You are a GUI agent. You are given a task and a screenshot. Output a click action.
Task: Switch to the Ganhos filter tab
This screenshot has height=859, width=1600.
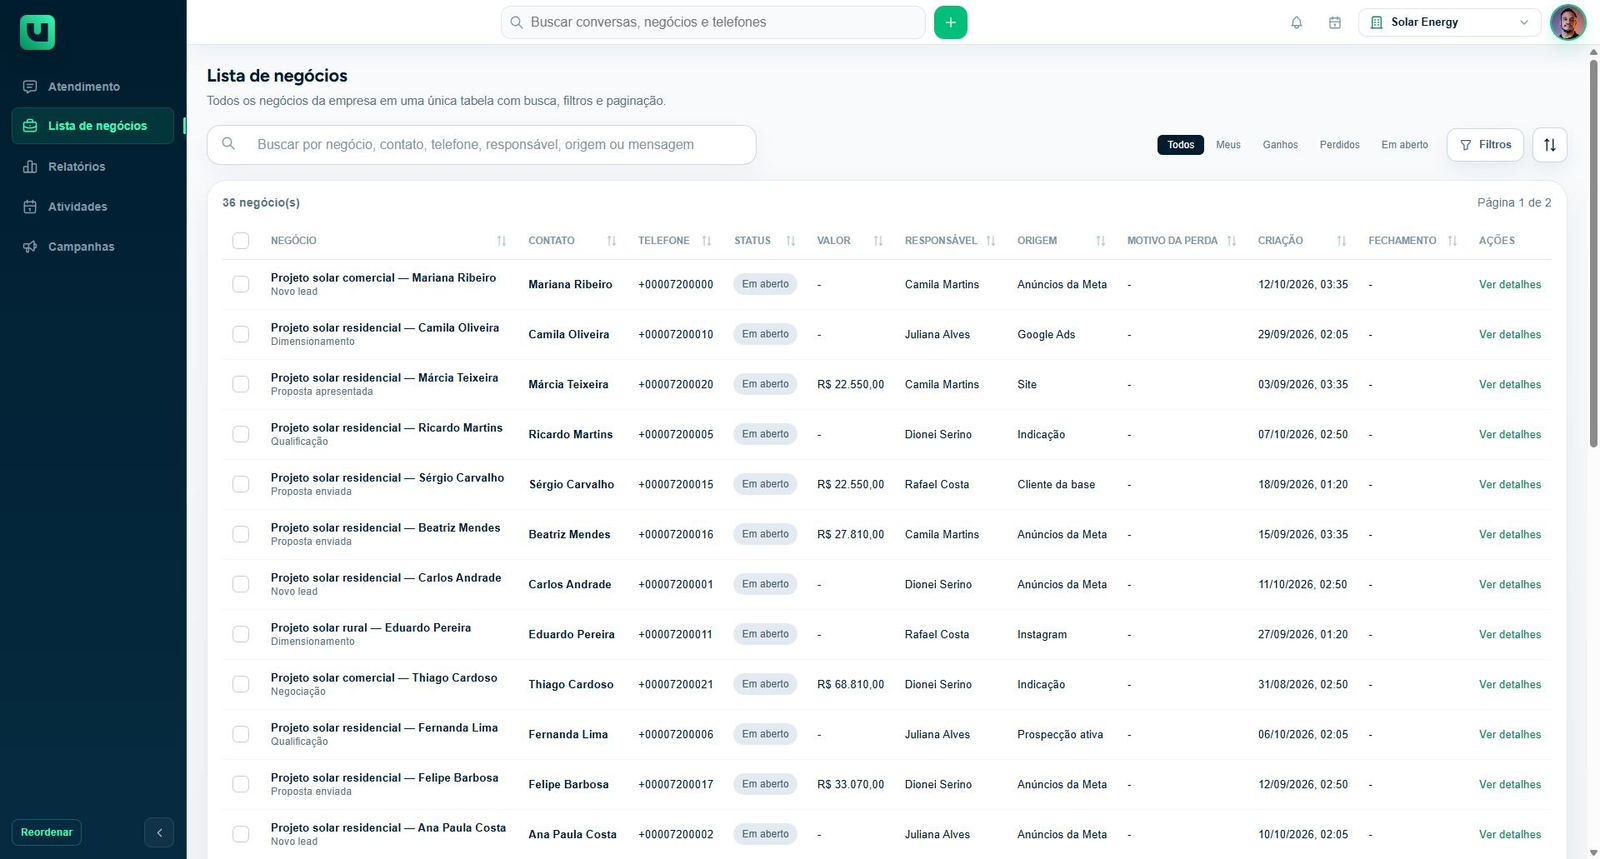(x=1280, y=145)
